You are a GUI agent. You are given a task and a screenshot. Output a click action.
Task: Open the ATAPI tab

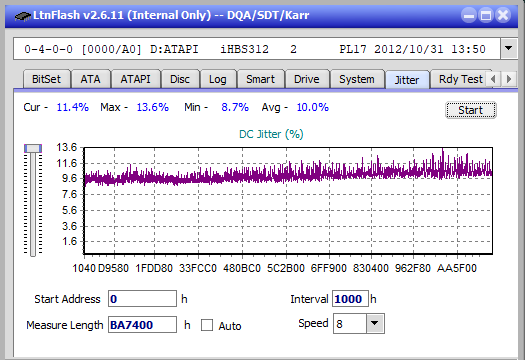135,79
